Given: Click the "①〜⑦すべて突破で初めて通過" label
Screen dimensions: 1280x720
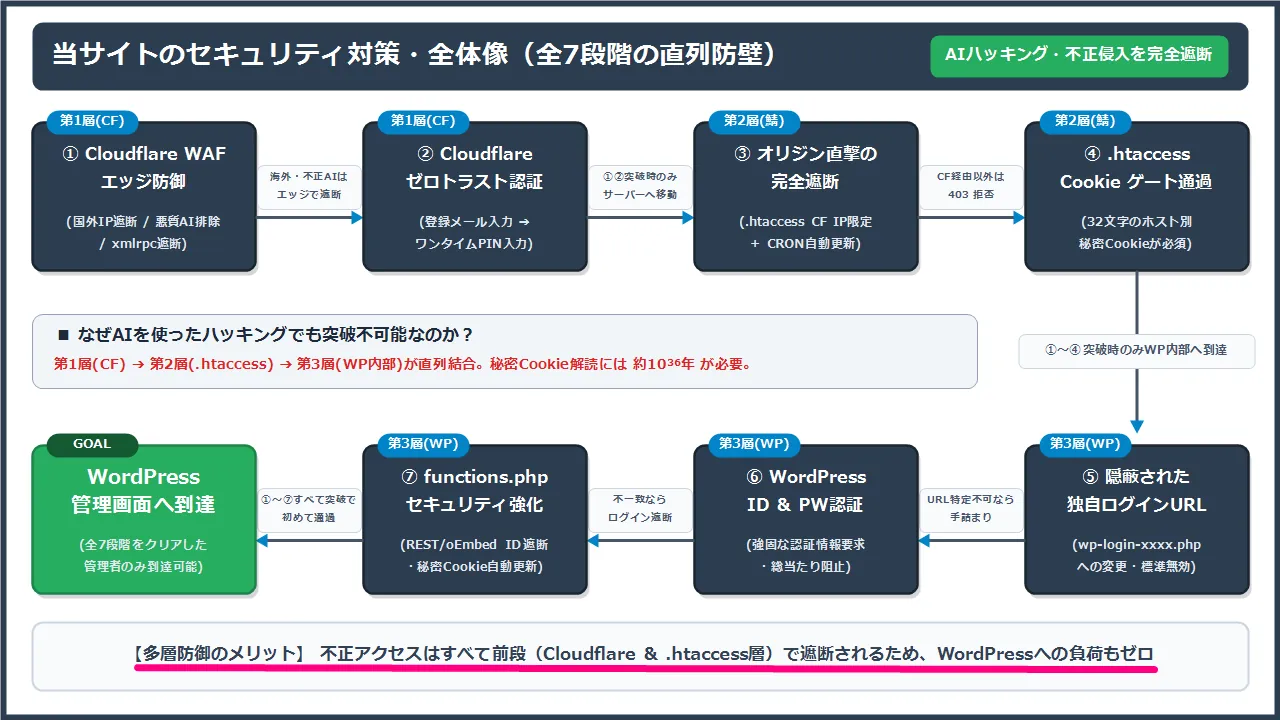Looking at the screenshot, I should pos(309,509).
